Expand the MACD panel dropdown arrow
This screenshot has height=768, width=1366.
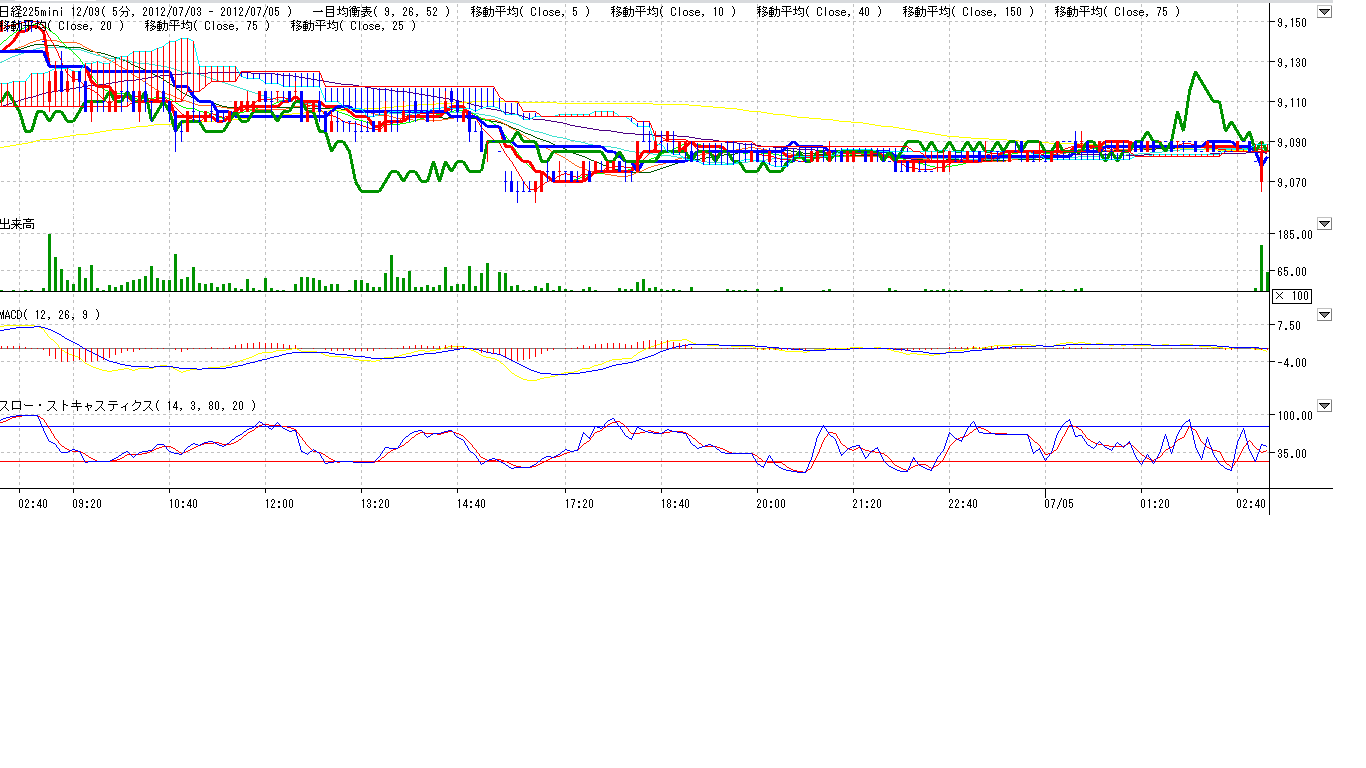click(x=1324, y=315)
